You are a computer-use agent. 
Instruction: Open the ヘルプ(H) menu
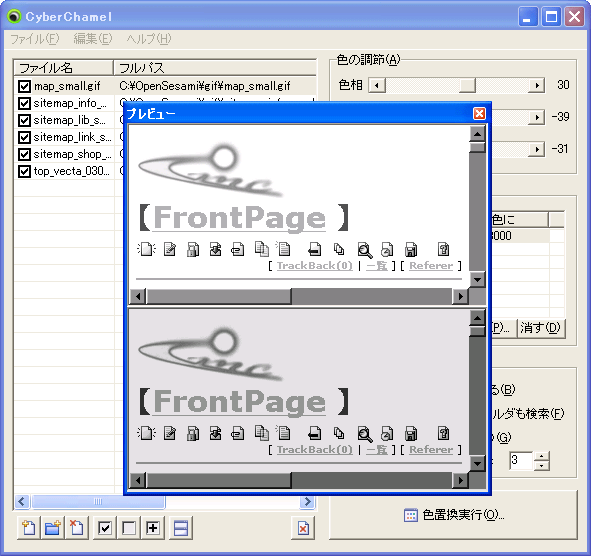point(149,39)
